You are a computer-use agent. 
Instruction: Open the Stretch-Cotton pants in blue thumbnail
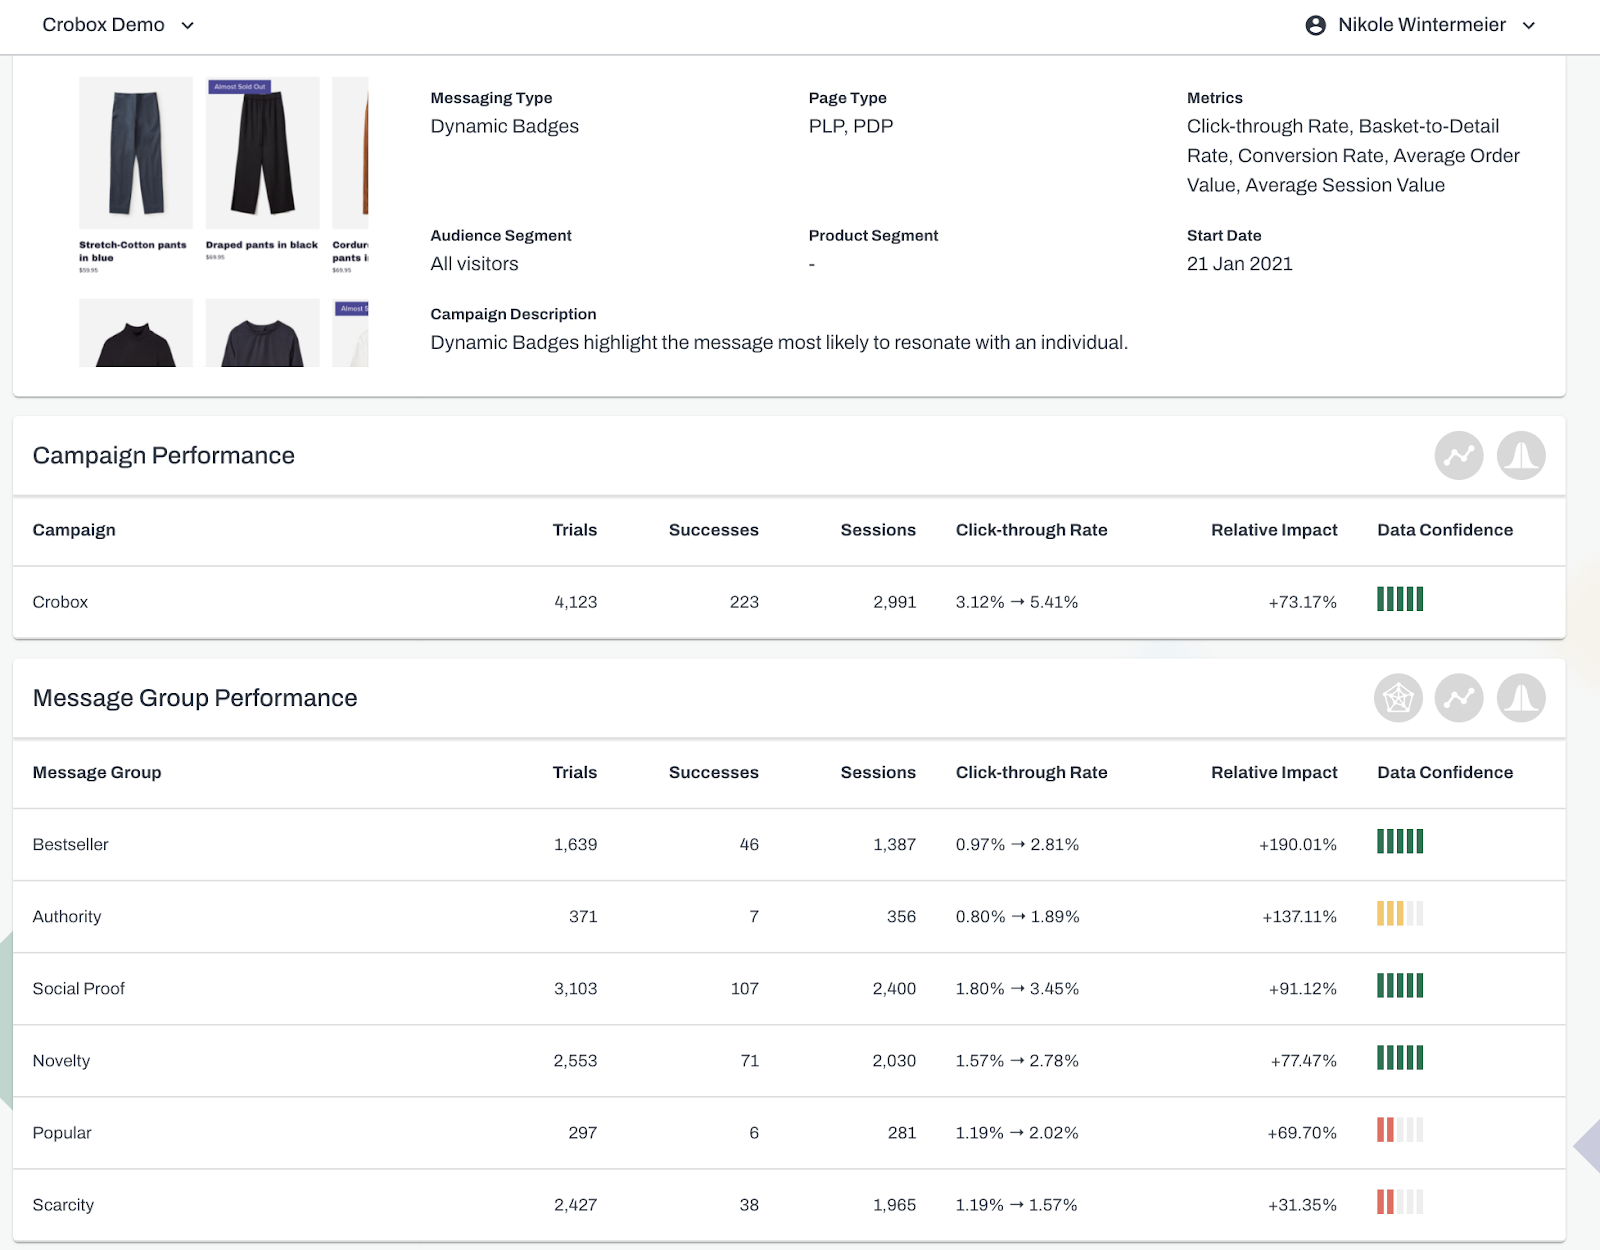[x=135, y=152]
